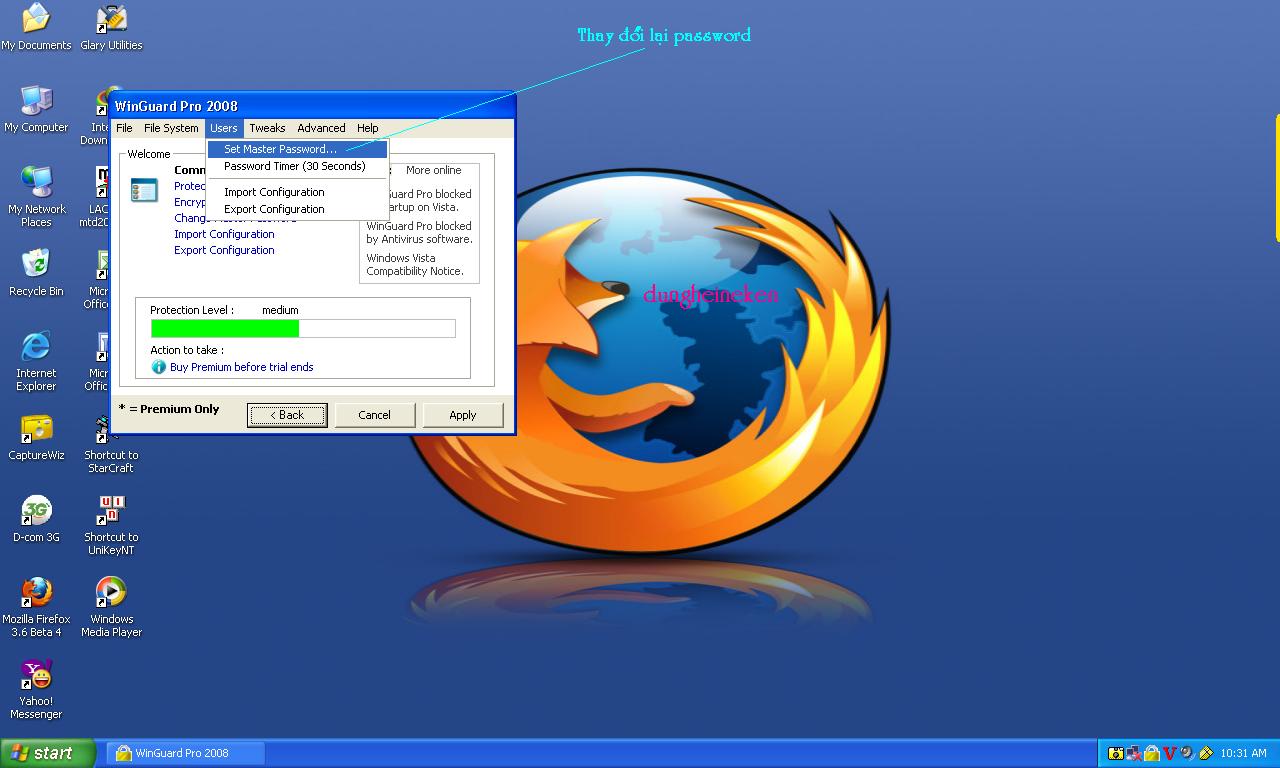Launch Mozilla Firefox 3.6 Beta 4
The height and width of the screenshot is (768, 1280).
click(36, 607)
